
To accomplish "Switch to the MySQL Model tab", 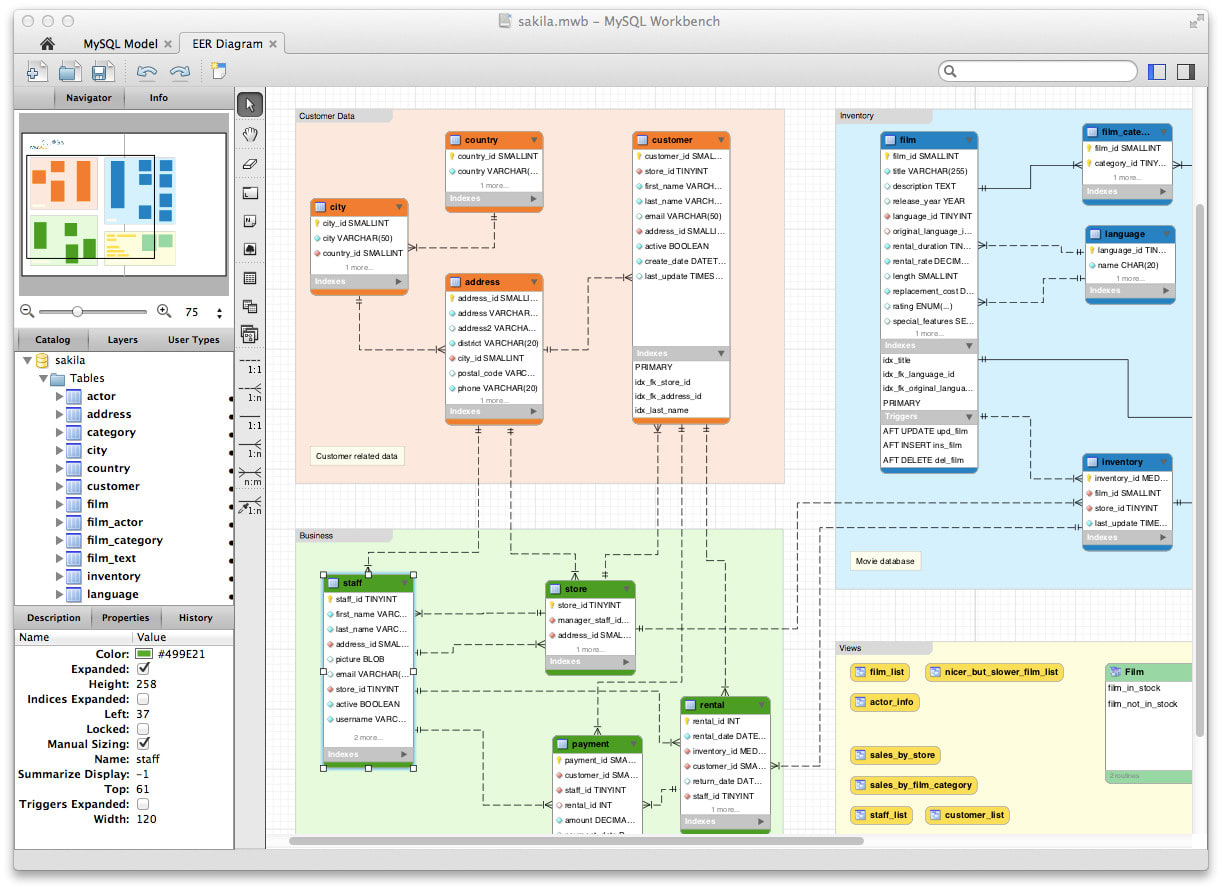I will [x=121, y=43].
